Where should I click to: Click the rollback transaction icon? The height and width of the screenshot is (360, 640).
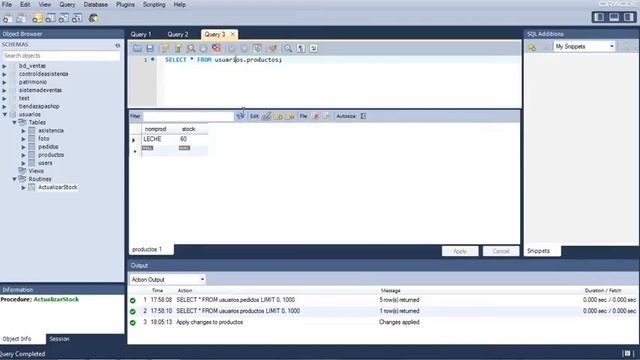[244, 49]
